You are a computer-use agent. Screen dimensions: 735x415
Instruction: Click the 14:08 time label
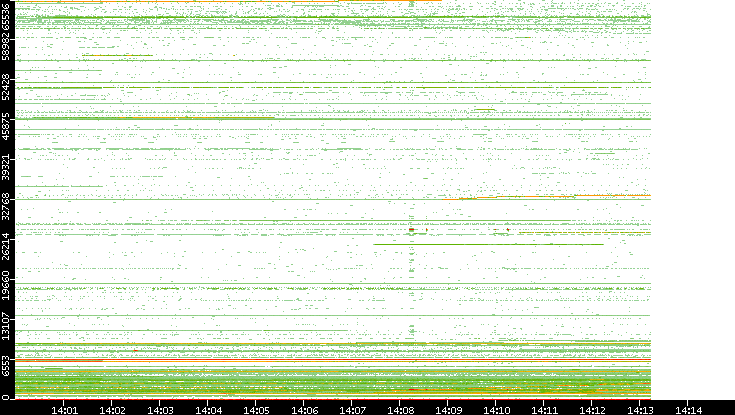(x=401, y=409)
